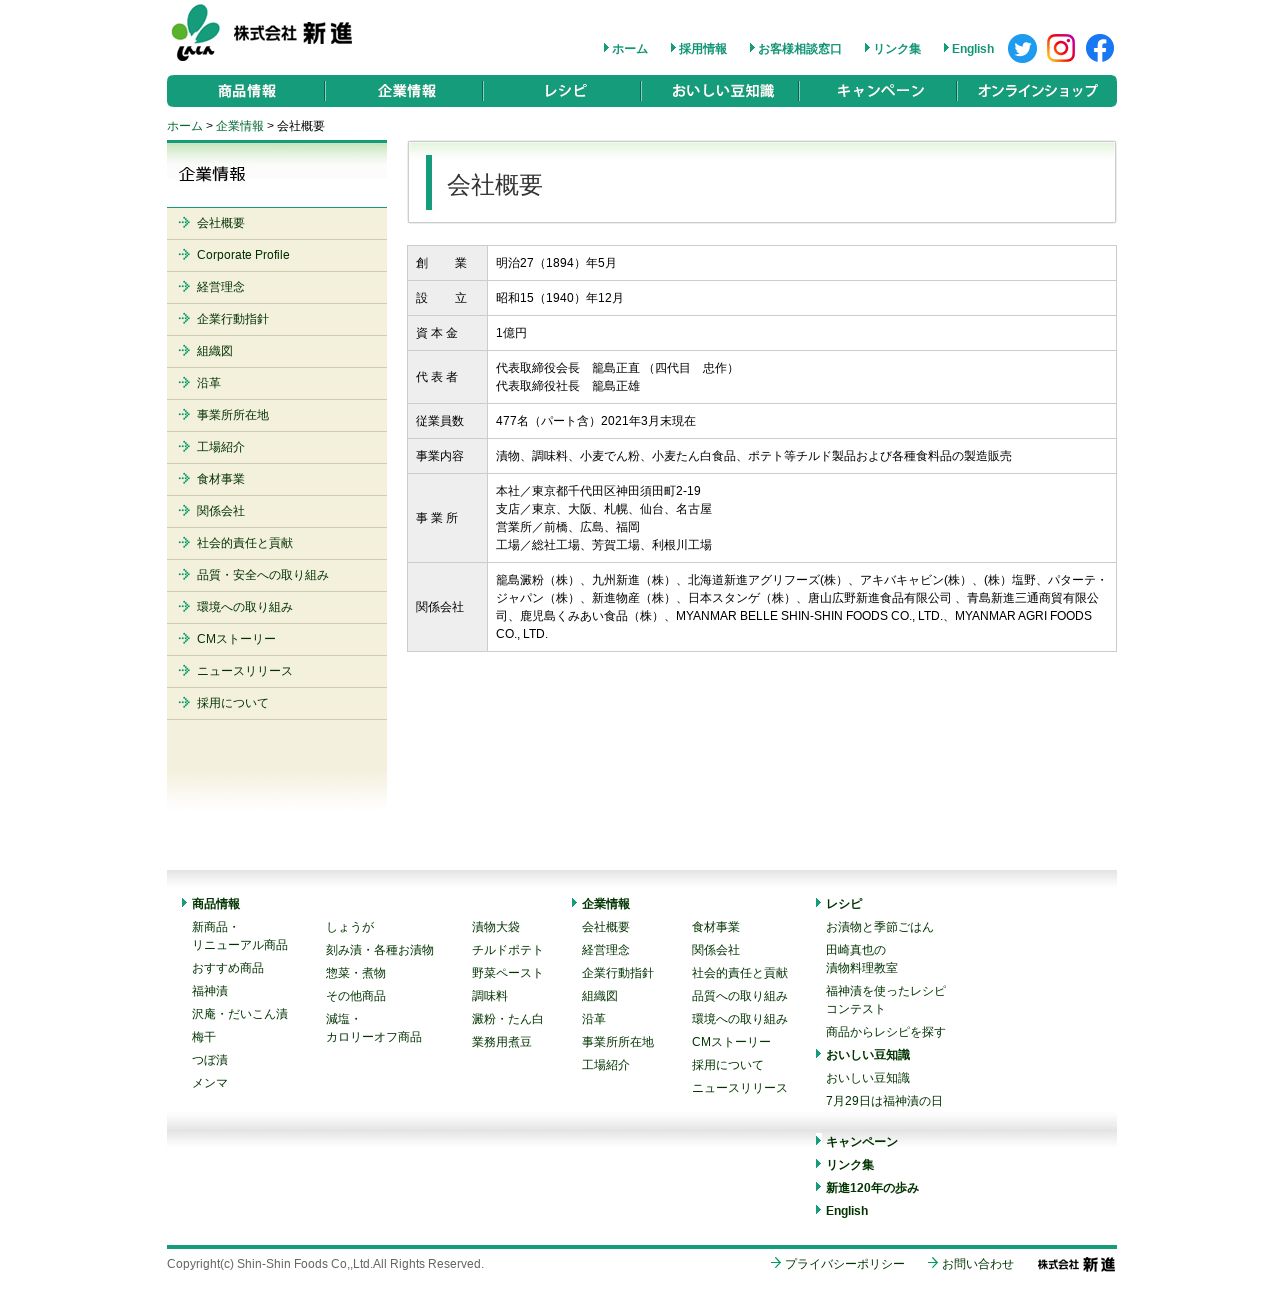Select 社会的責任と貢献 in the sidebar
The width and height of the screenshot is (1284, 1291).
pyautogui.click(x=277, y=543)
